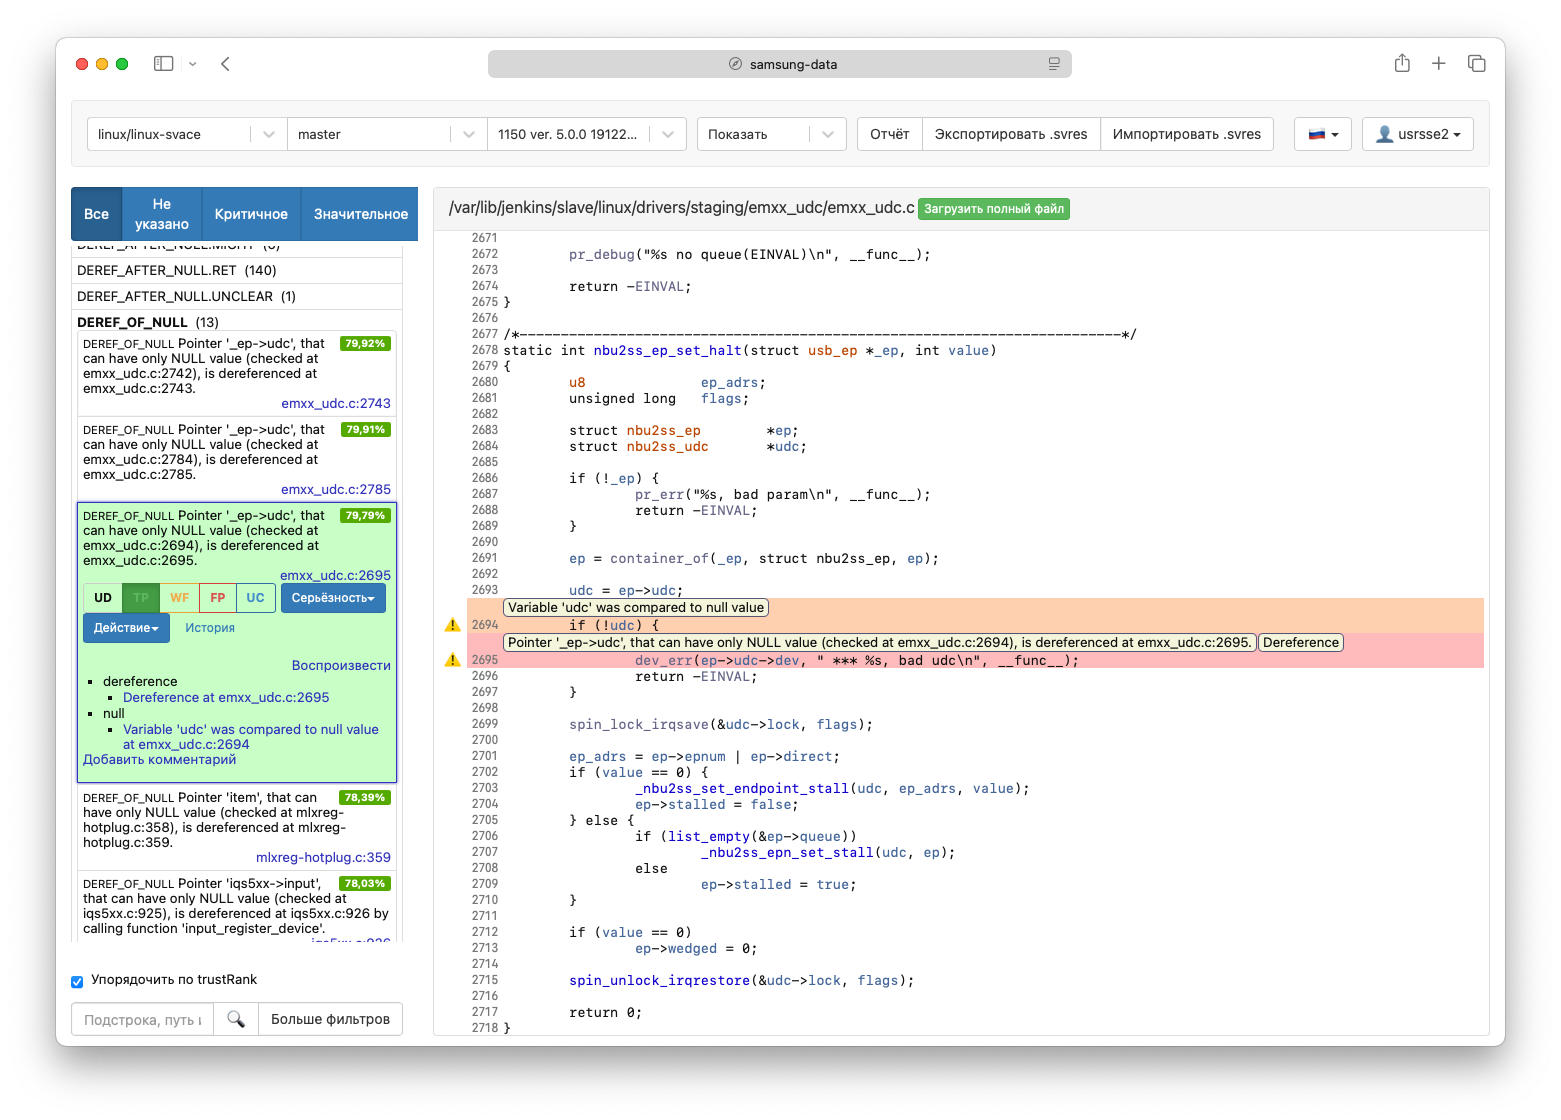Click the warning icon at line 2694

[452, 625]
